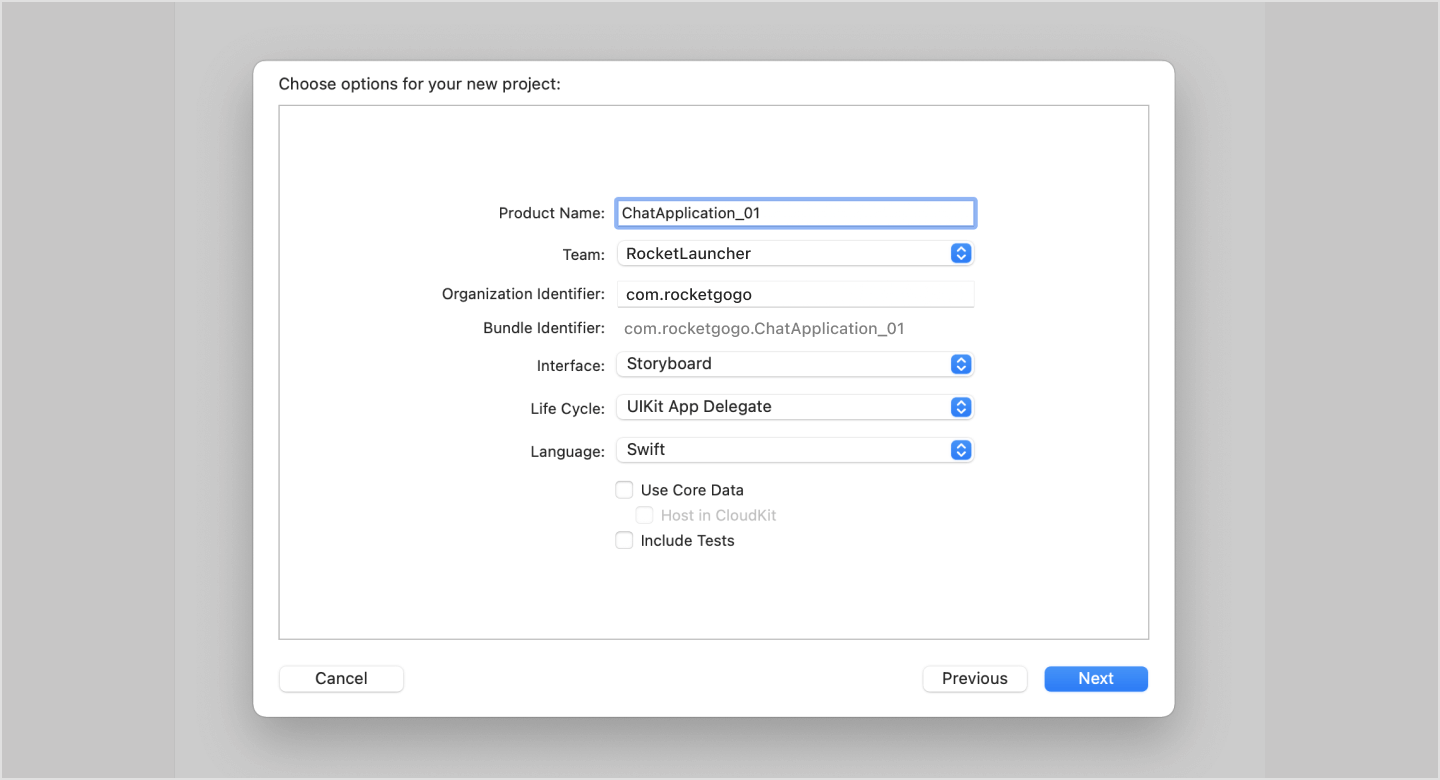1440x780 pixels.
Task: Click the Interface popup chevron icon
Action: point(960,364)
